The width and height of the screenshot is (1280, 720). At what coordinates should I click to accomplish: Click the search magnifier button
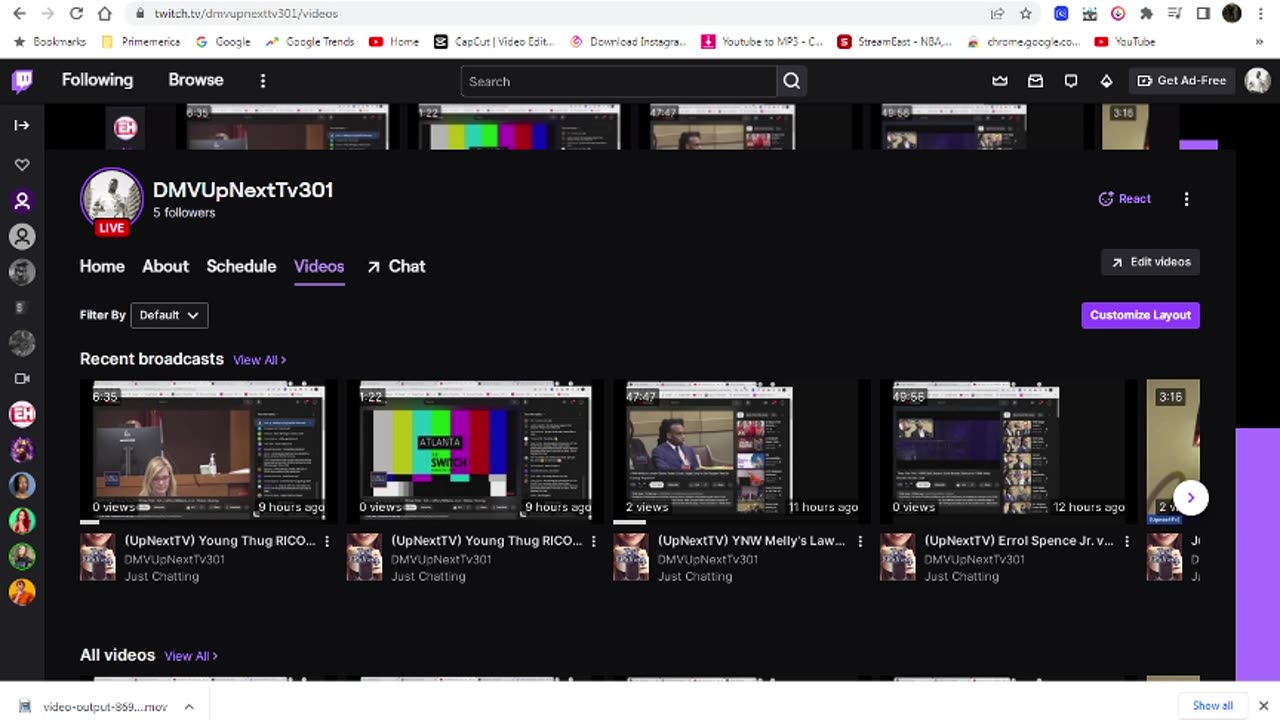click(x=791, y=81)
